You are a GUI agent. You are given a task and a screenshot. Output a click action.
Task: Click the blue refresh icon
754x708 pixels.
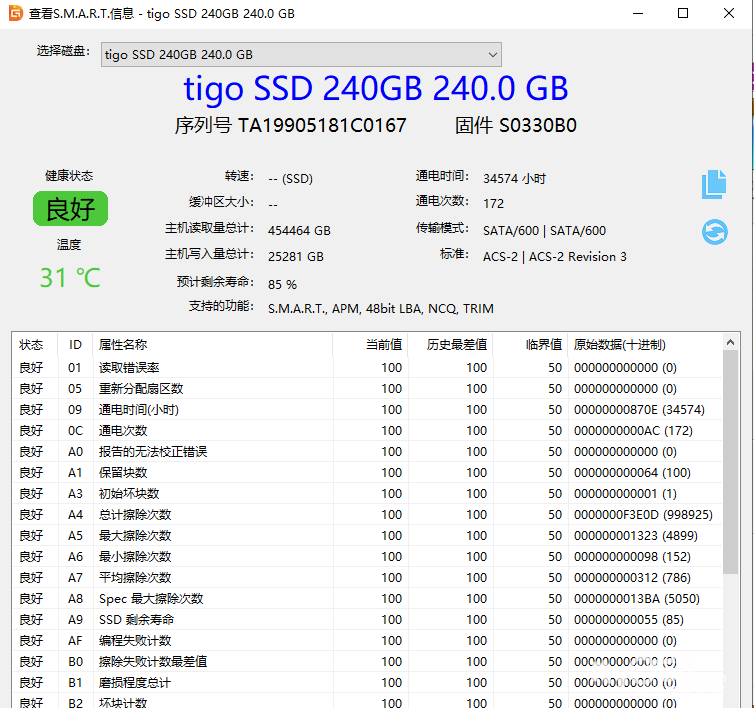click(x=714, y=232)
